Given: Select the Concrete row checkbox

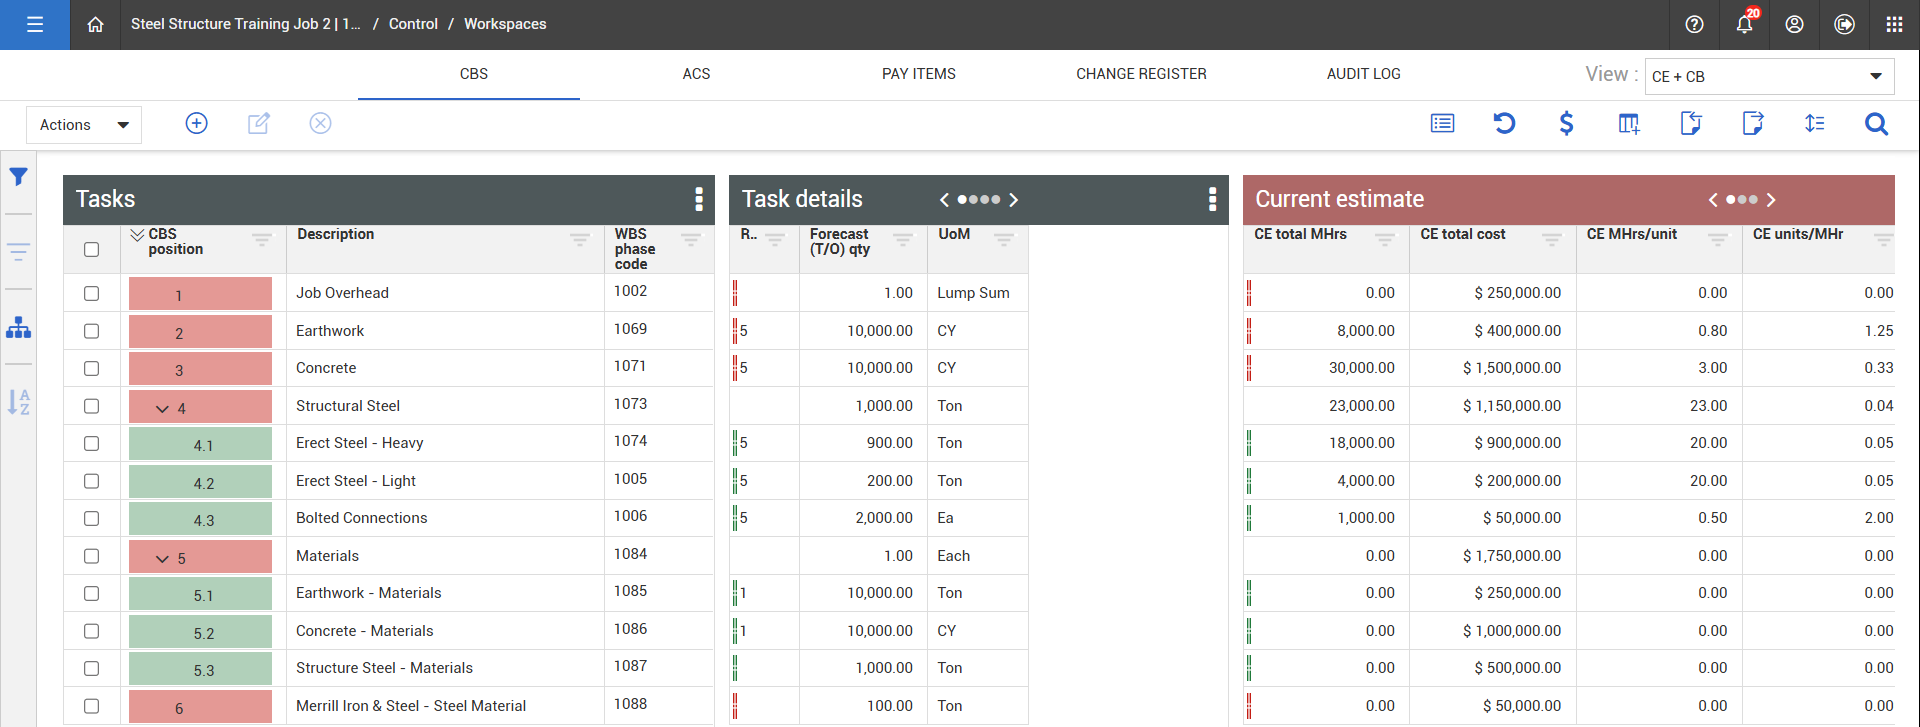Looking at the screenshot, I should click(x=92, y=368).
